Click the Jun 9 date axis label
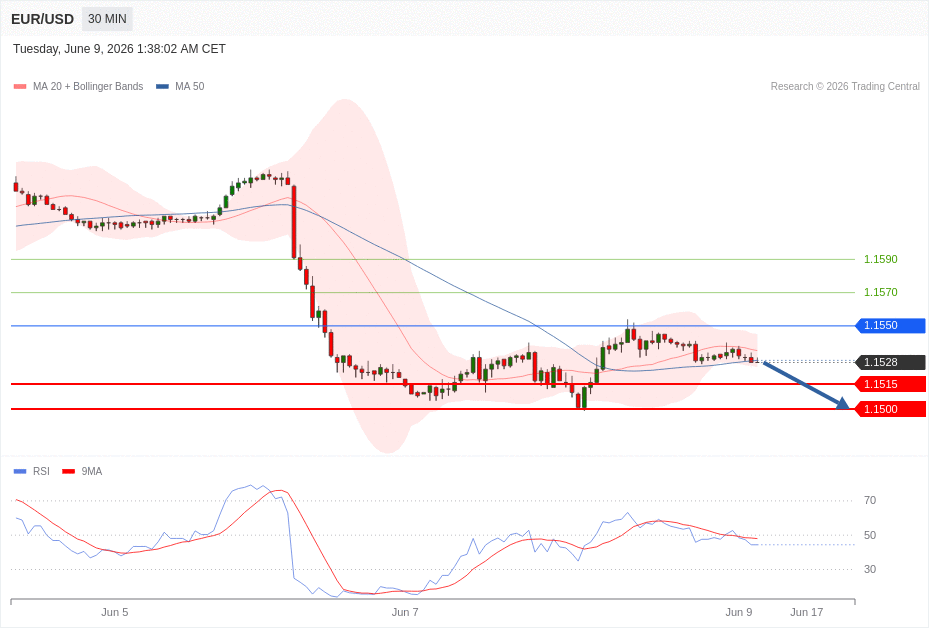Image resolution: width=929 pixels, height=629 pixels. click(739, 612)
